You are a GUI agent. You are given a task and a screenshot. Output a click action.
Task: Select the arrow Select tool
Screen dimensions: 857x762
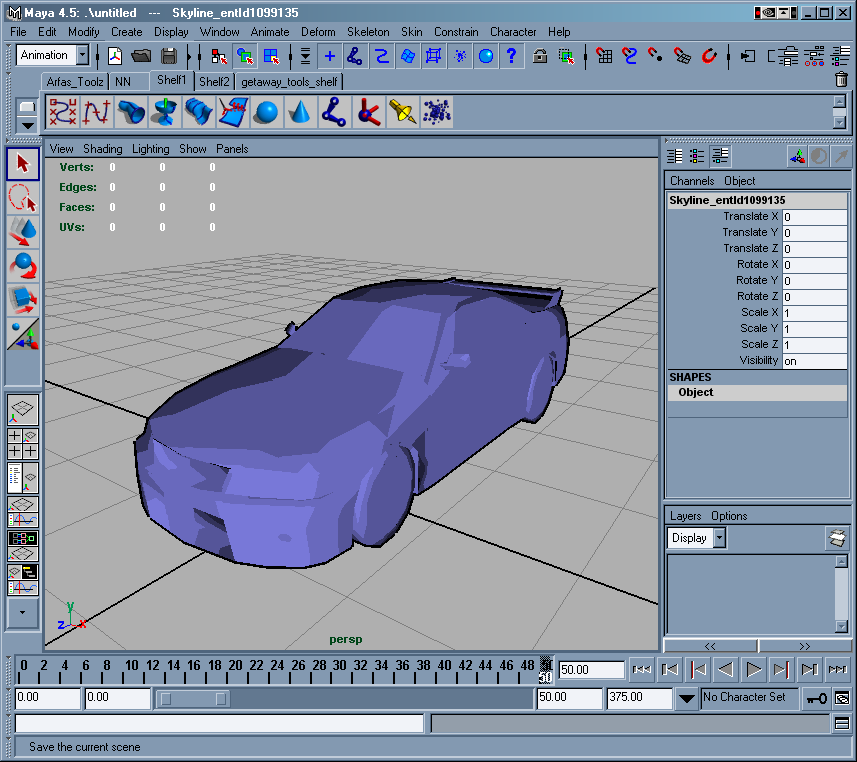(x=23, y=163)
